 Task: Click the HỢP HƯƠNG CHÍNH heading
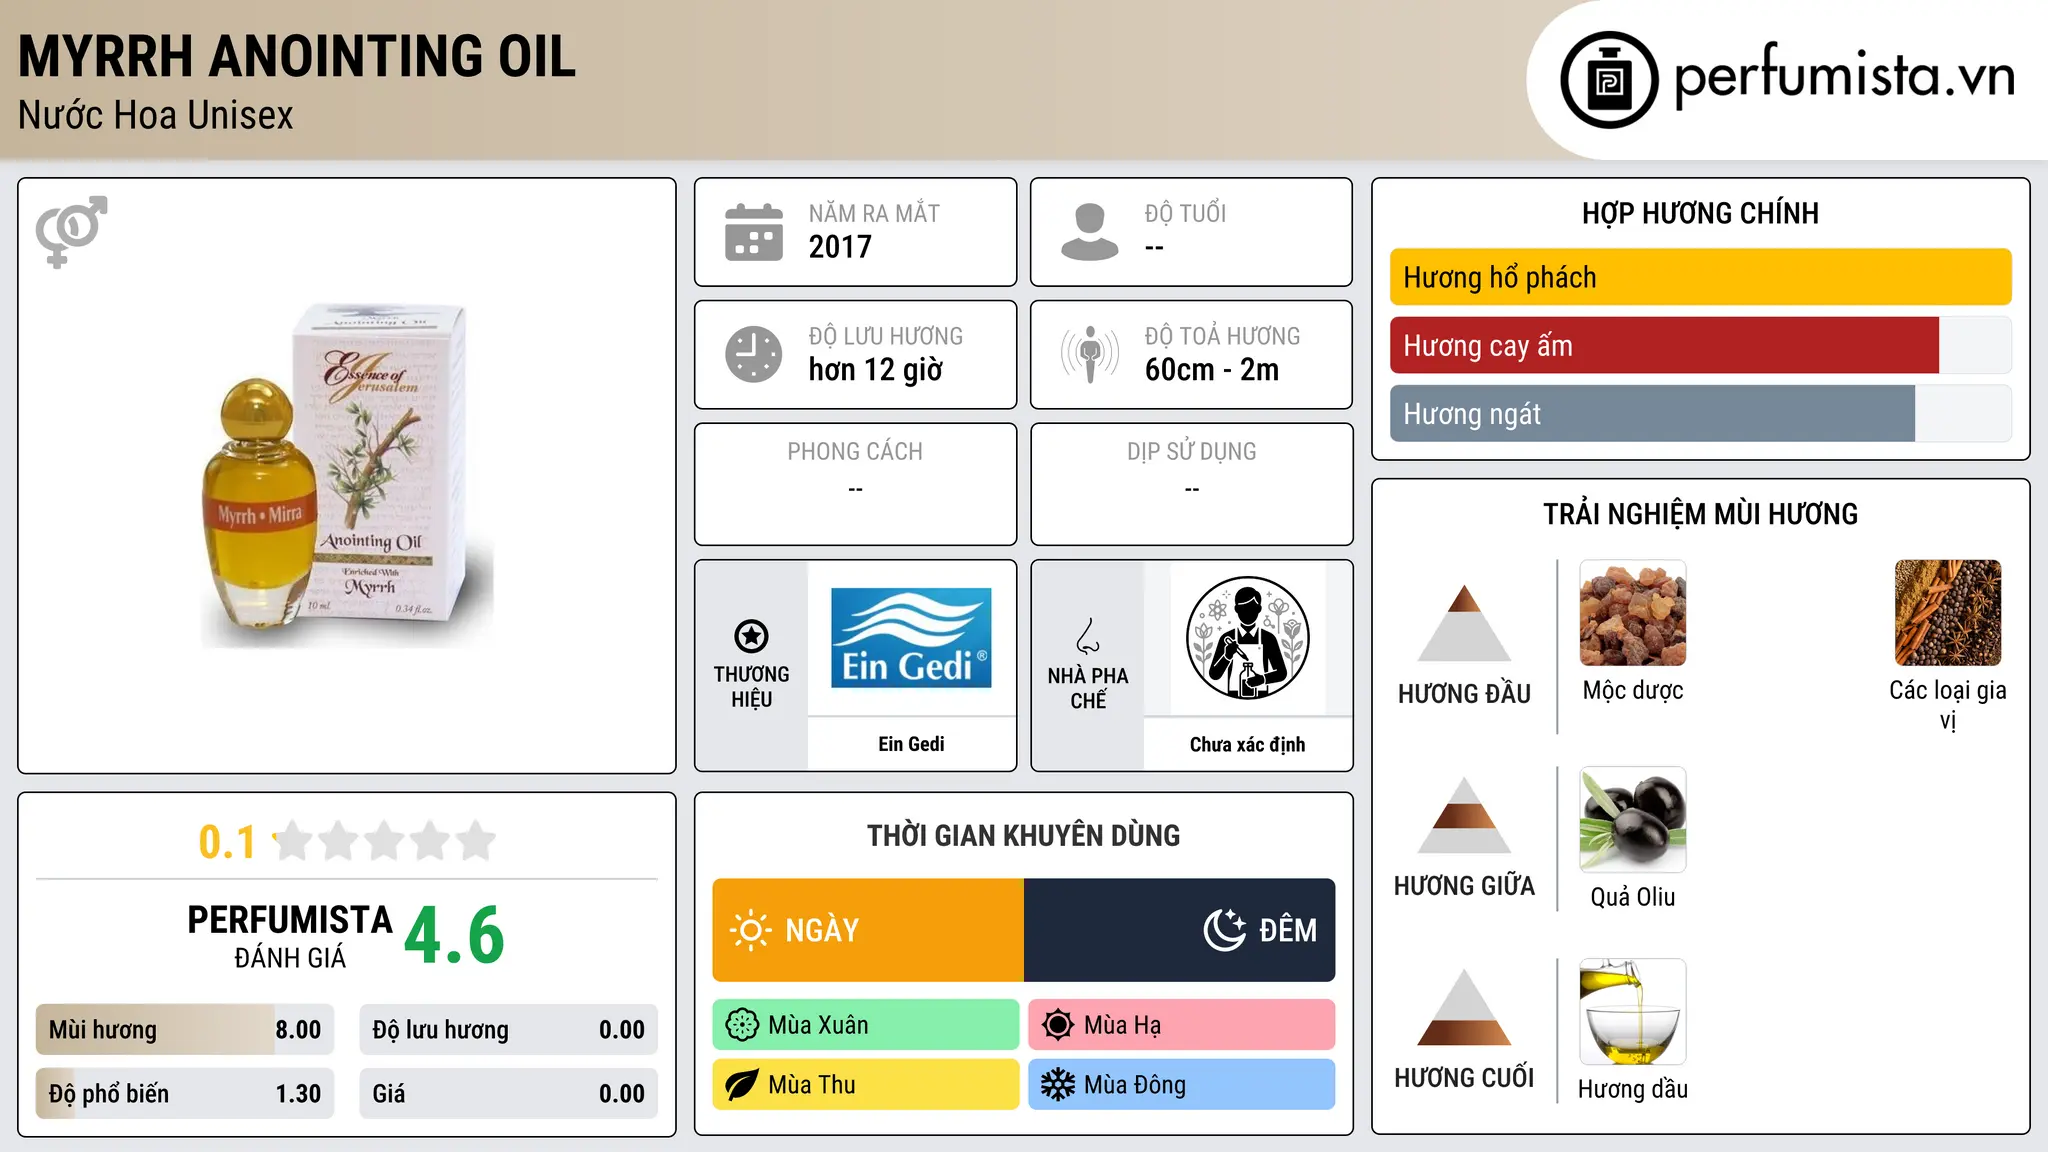coord(1700,213)
